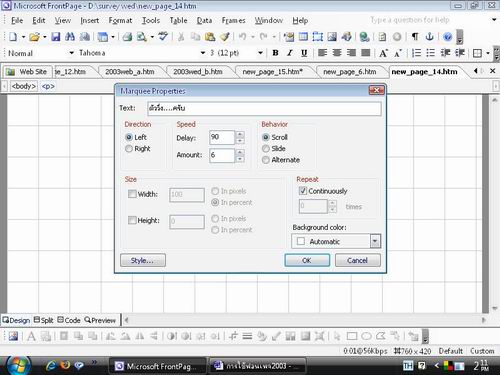Click the Bullets list icon
Viewport: 500px width, 375px height.
pyautogui.click(x=431, y=53)
